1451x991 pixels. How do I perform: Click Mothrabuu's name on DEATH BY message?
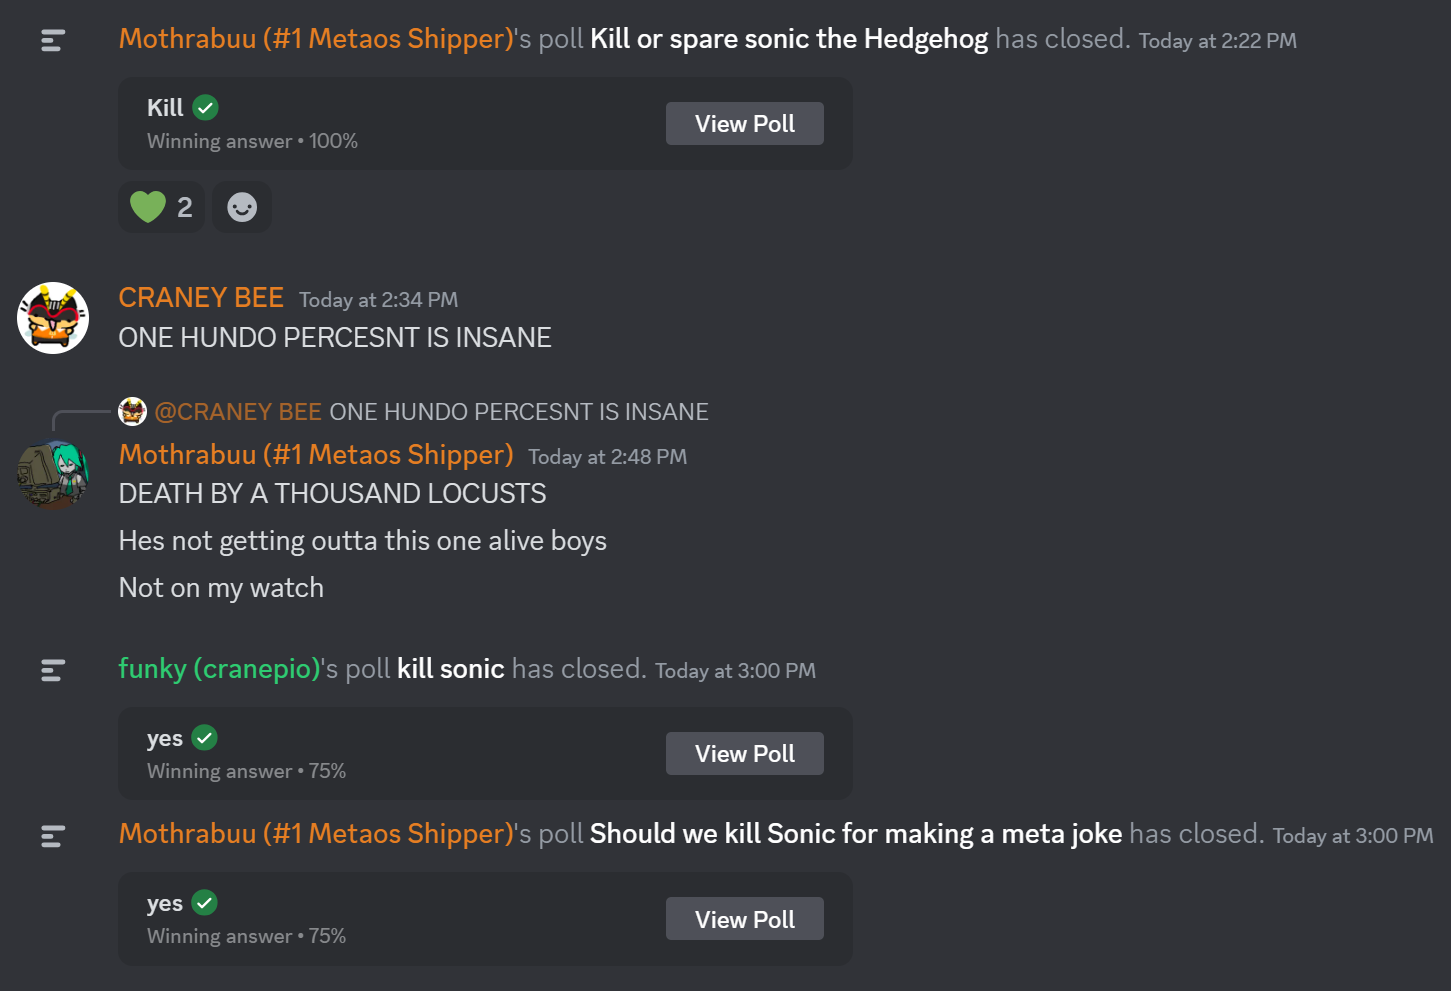316,455
